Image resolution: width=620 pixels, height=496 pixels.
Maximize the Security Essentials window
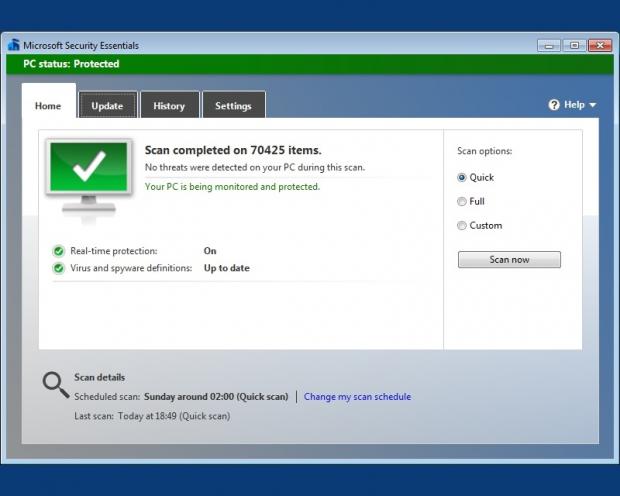pos(574,45)
